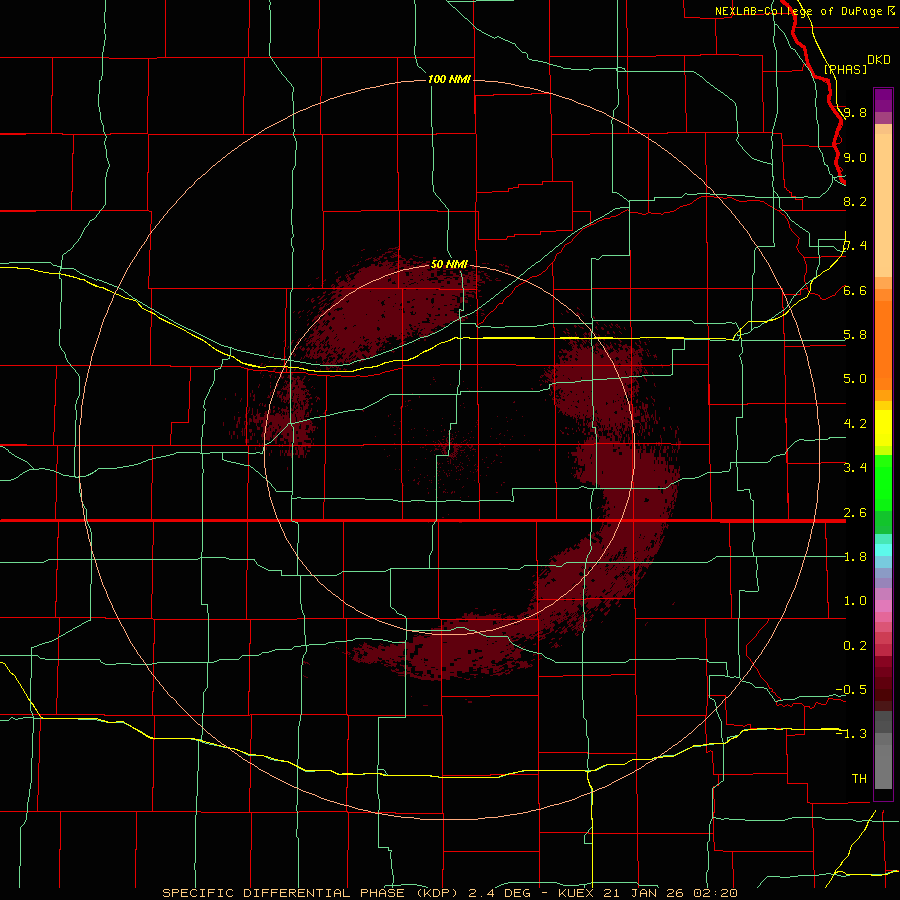Click the 9.8 legend value
The width and height of the screenshot is (900, 900).
[x=855, y=112]
